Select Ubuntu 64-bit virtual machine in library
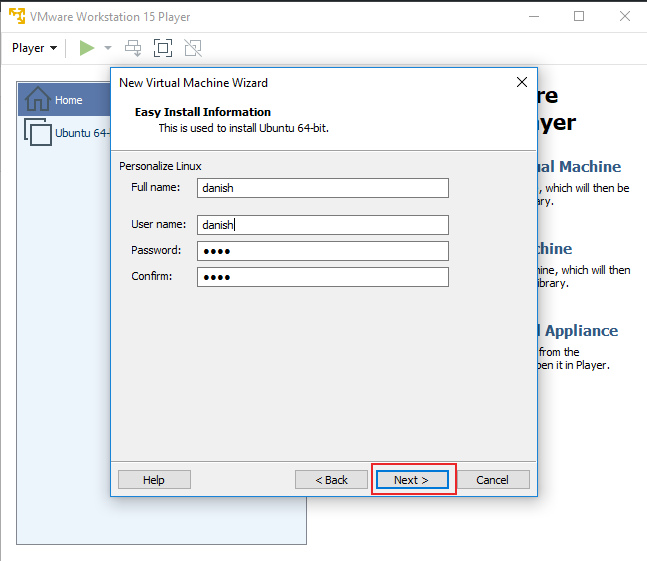This screenshot has height=561, width=647. click(66, 132)
